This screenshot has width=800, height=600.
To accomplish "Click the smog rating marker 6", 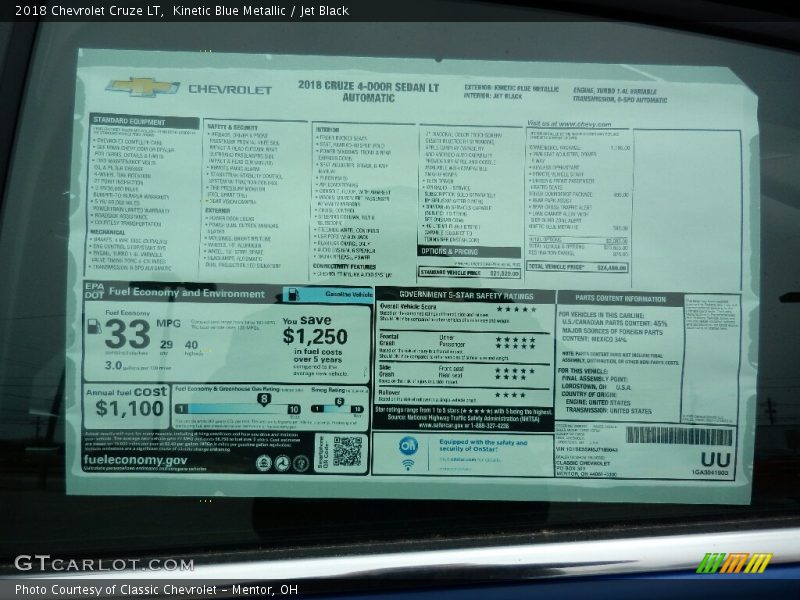I will pos(339,402).
